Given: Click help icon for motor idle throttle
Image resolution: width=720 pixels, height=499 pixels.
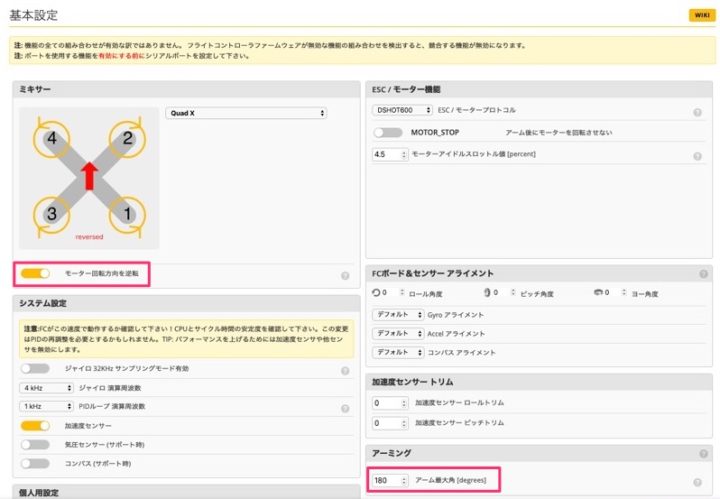Looking at the screenshot, I should coord(701,156).
